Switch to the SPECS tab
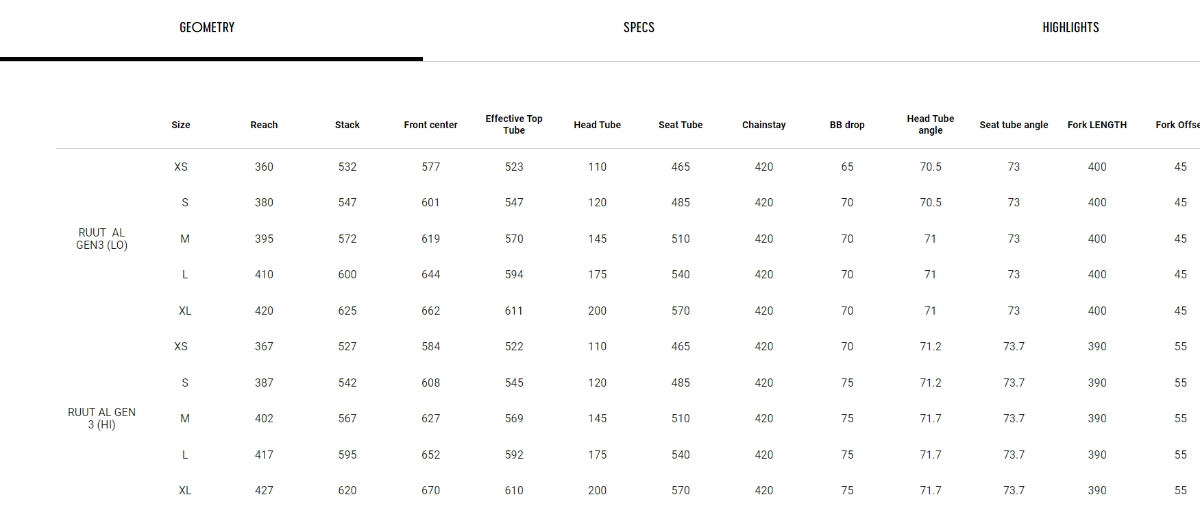 (x=638, y=28)
